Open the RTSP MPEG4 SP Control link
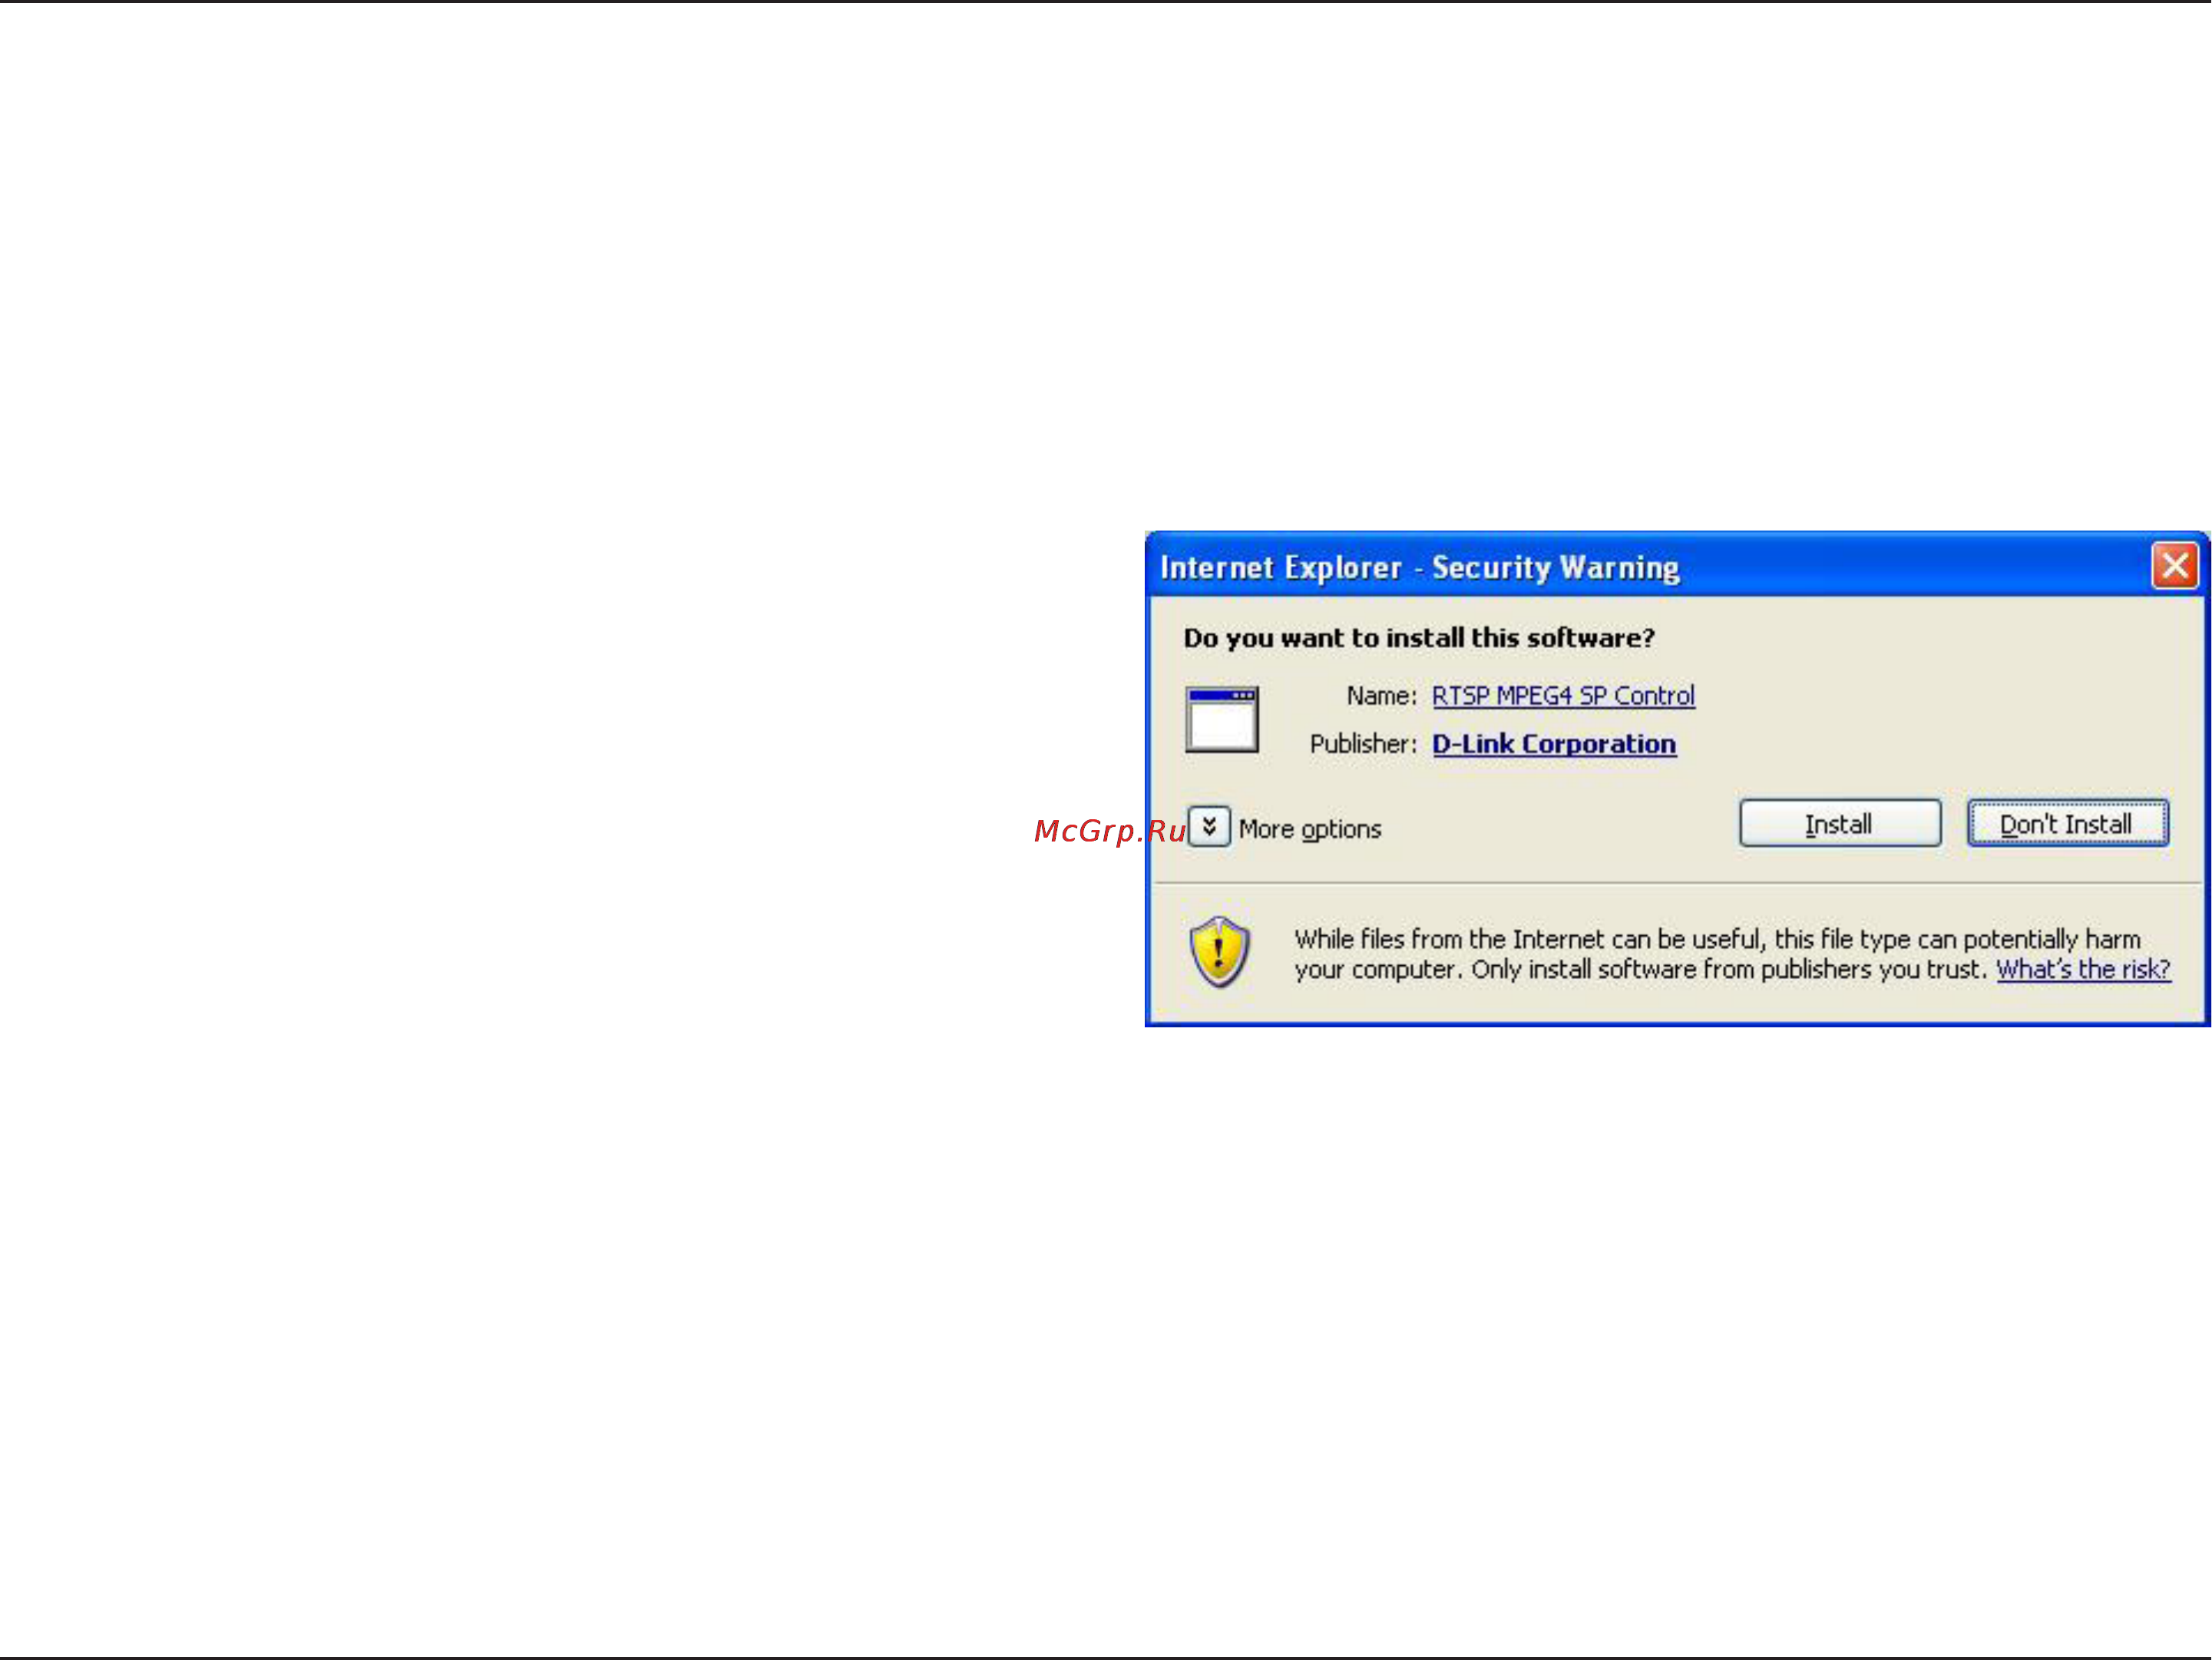This screenshot has width=2212, height=1660. pyautogui.click(x=1563, y=695)
